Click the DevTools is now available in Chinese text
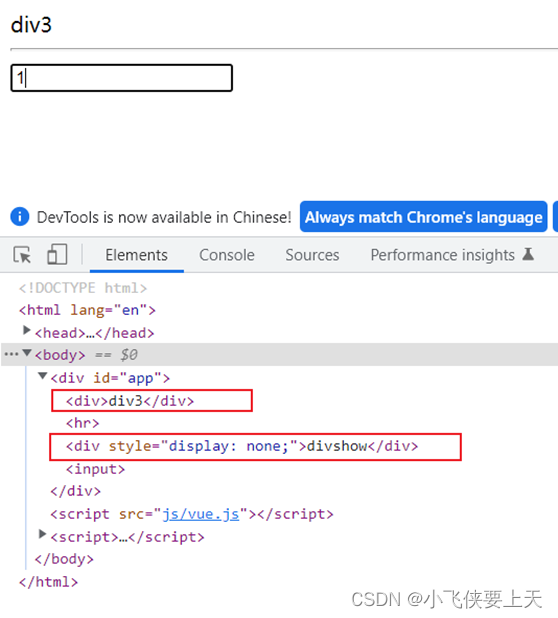Screen dimensions: 558x618 click(x=164, y=217)
